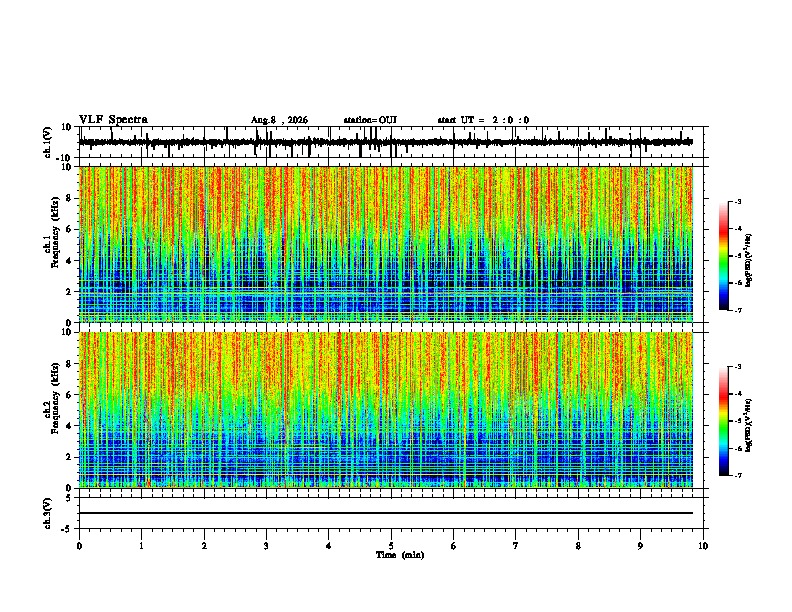Click the "Time (min)" x-axis label
The height and width of the screenshot is (612, 792).
coord(400,555)
